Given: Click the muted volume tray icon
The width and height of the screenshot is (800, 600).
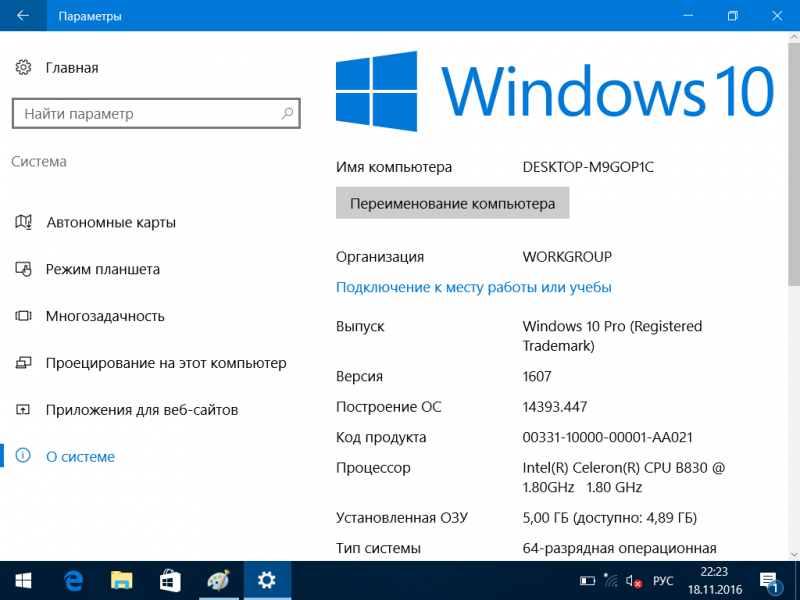Looking at the screenshot, I should click(634, 581).
